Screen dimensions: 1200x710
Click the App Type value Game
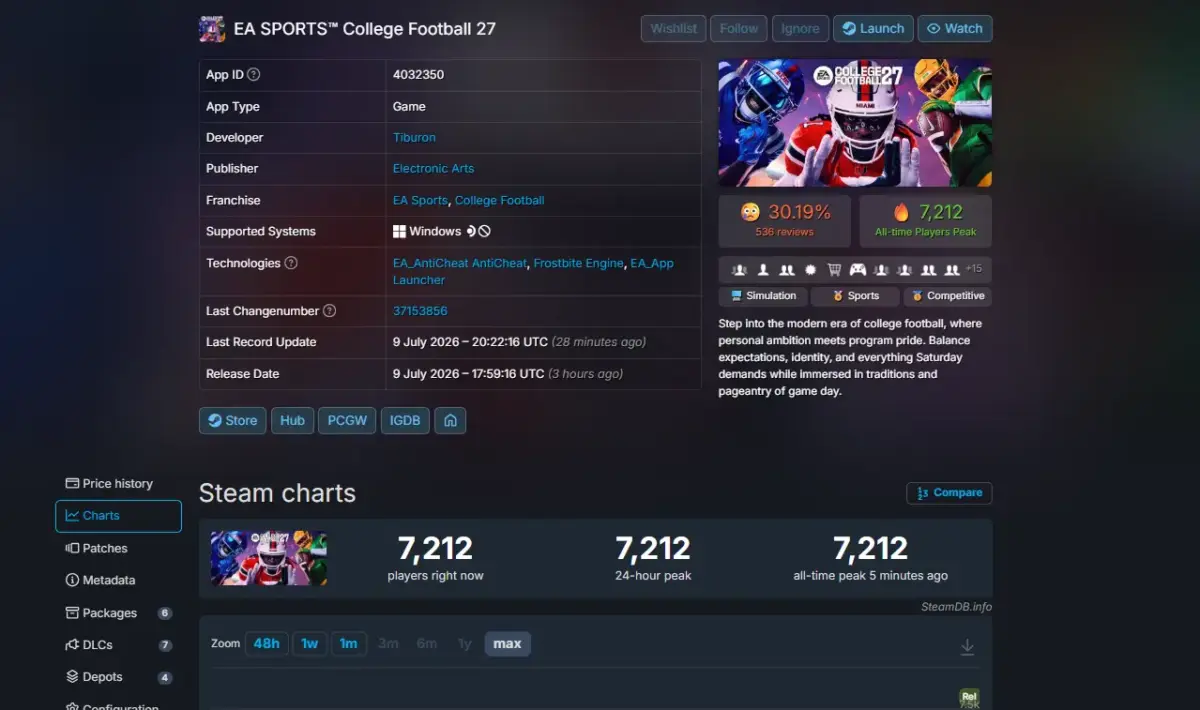click(x=409, y=106)
